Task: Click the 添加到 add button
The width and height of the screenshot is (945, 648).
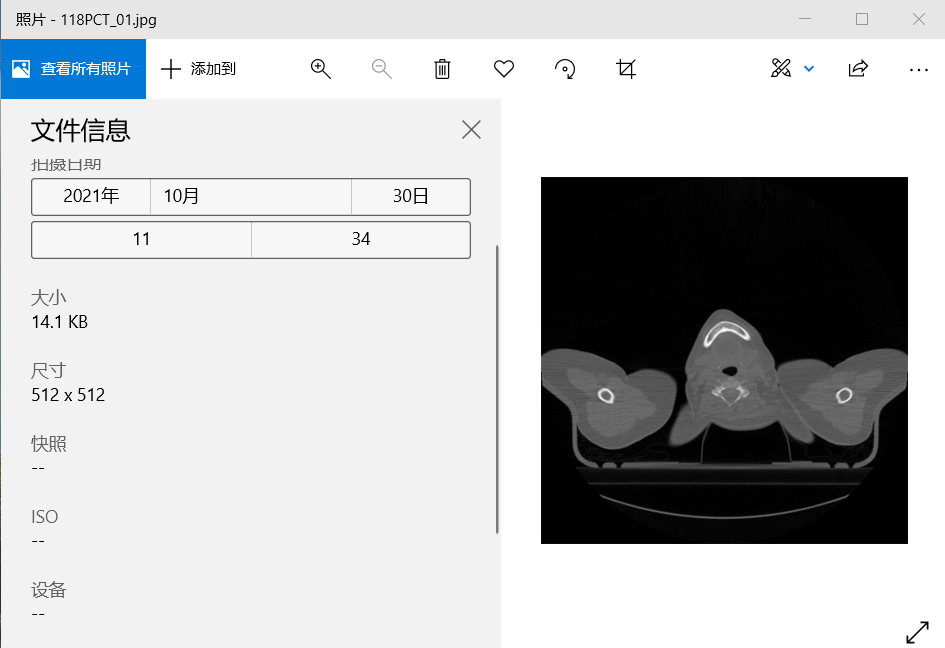Action: 199,68
